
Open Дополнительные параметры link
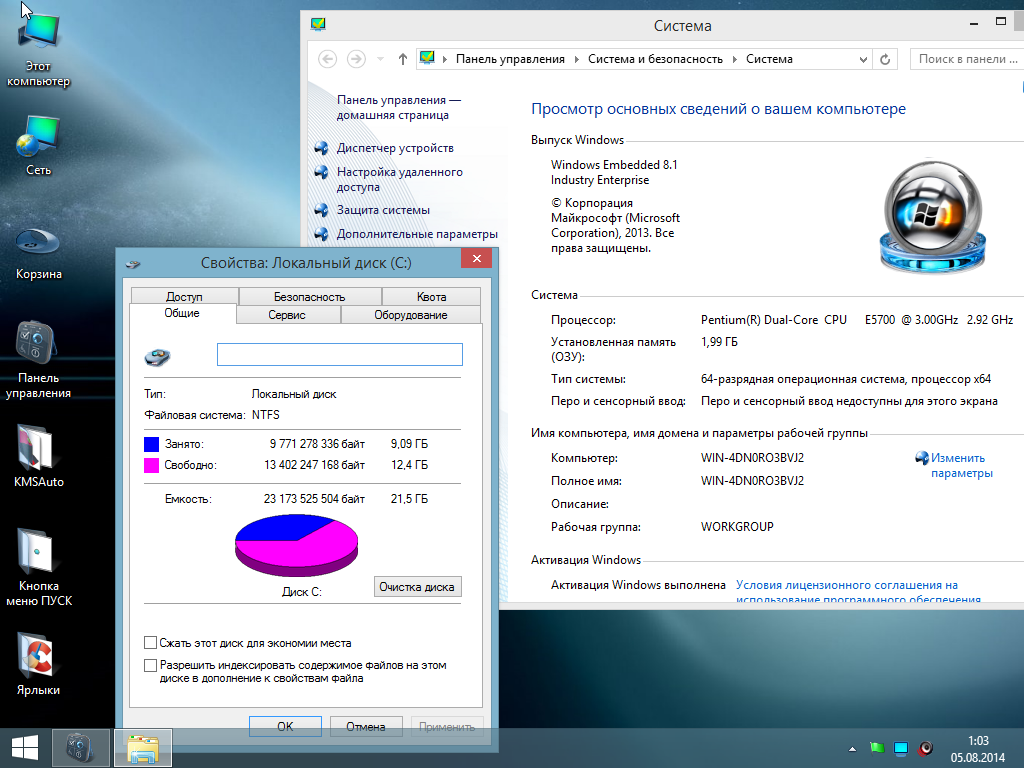tap(417, 233)
